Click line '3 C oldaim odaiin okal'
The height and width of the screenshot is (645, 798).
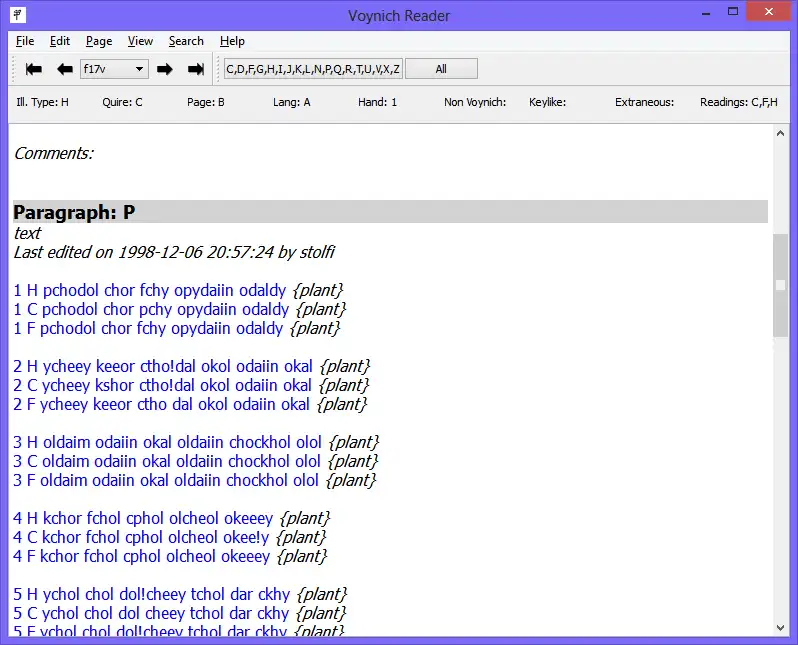click(196, 461)
